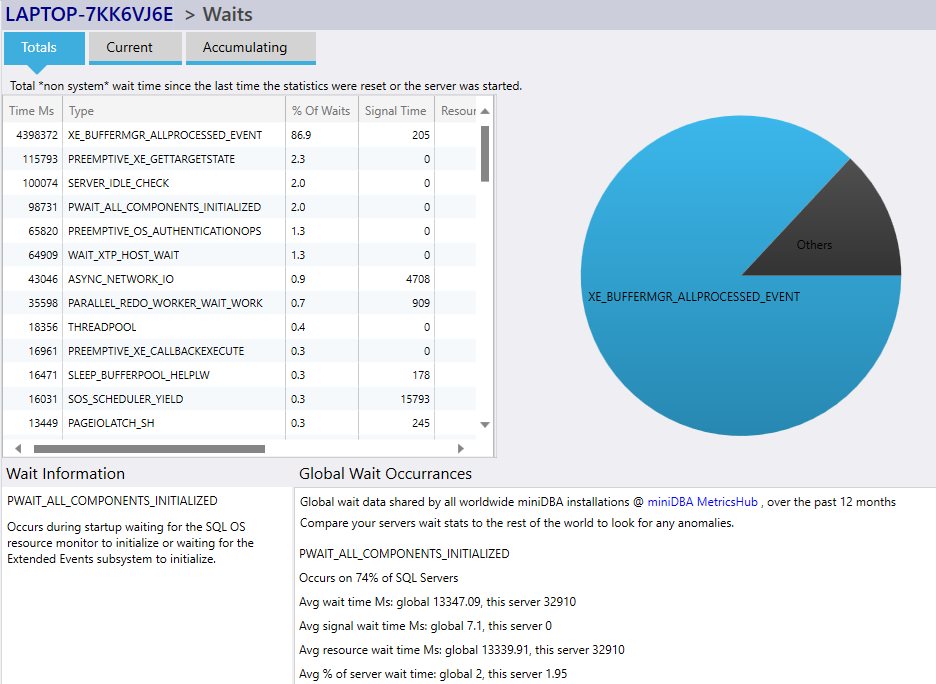The image size is (936, 684).
Task: Click the horizontal scroll left arrow
Action: (18, 448)
